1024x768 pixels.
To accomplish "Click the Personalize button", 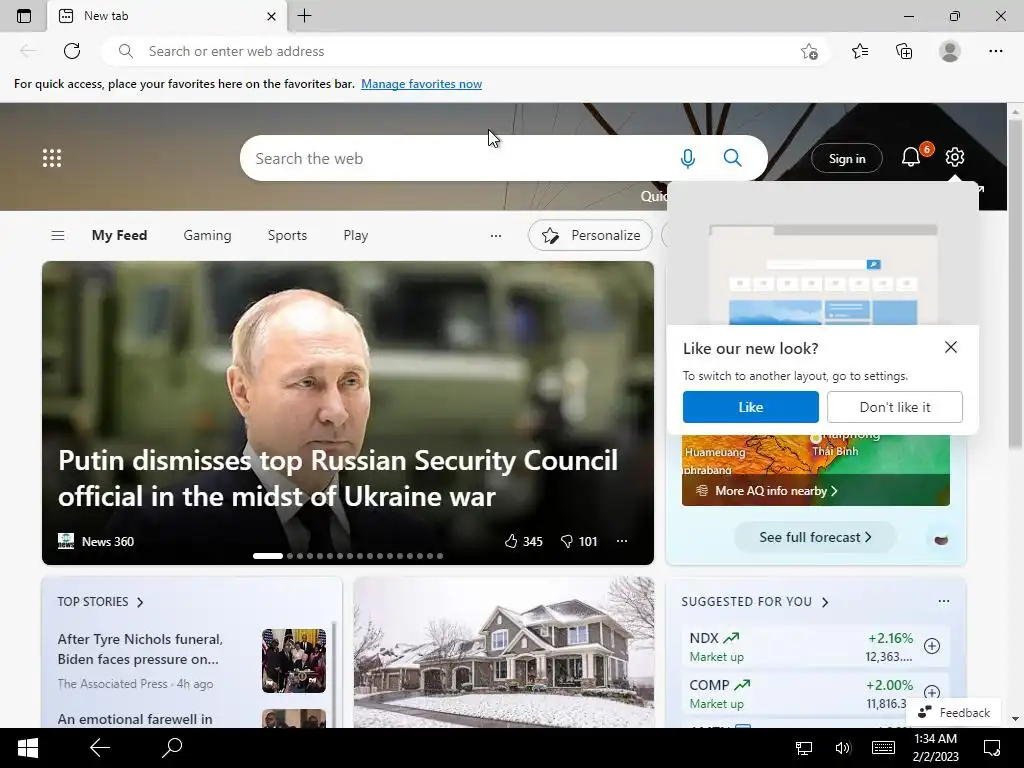I will (x=590, y=235).
